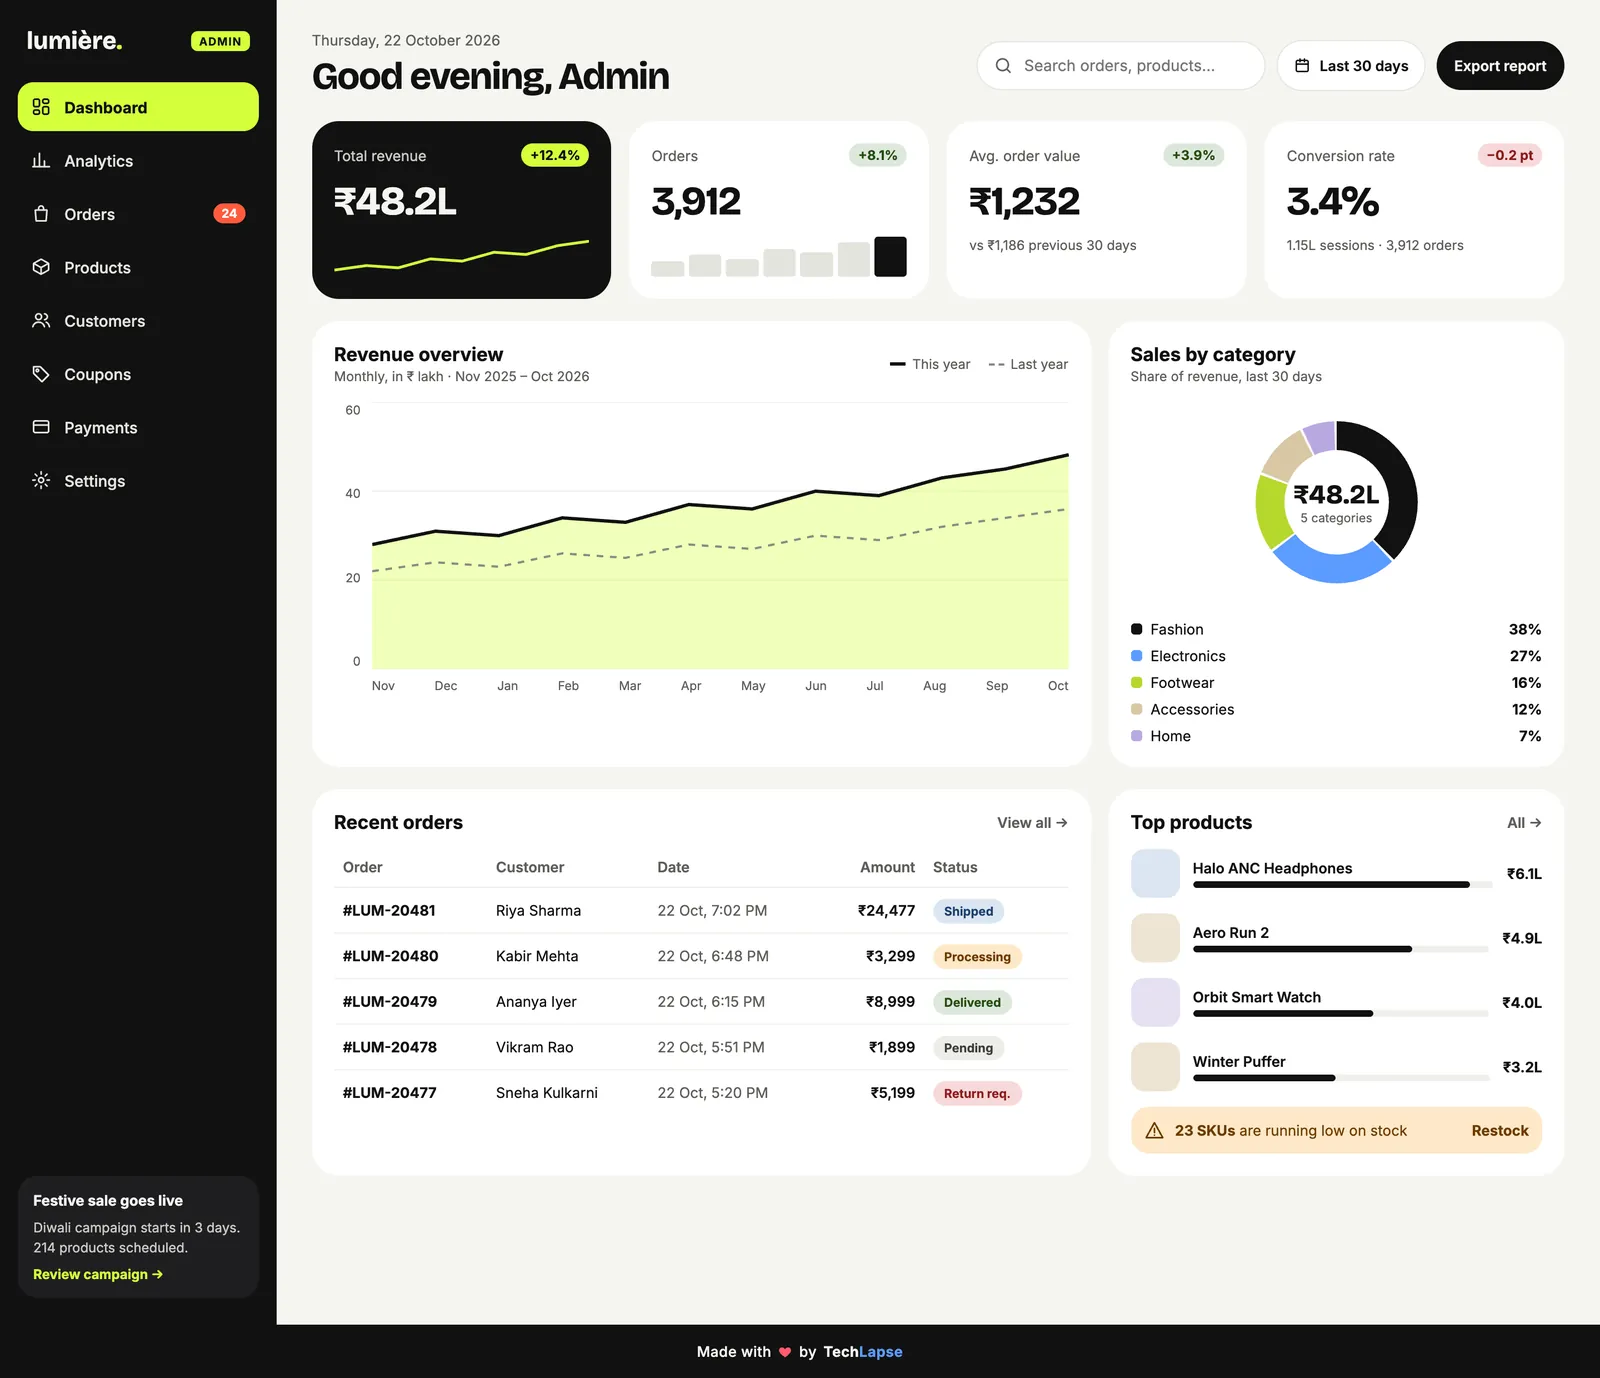Click the heart icon in the footer
The height and width of the screenshot is (1378, 1600).
click(x=785, y=1352)
